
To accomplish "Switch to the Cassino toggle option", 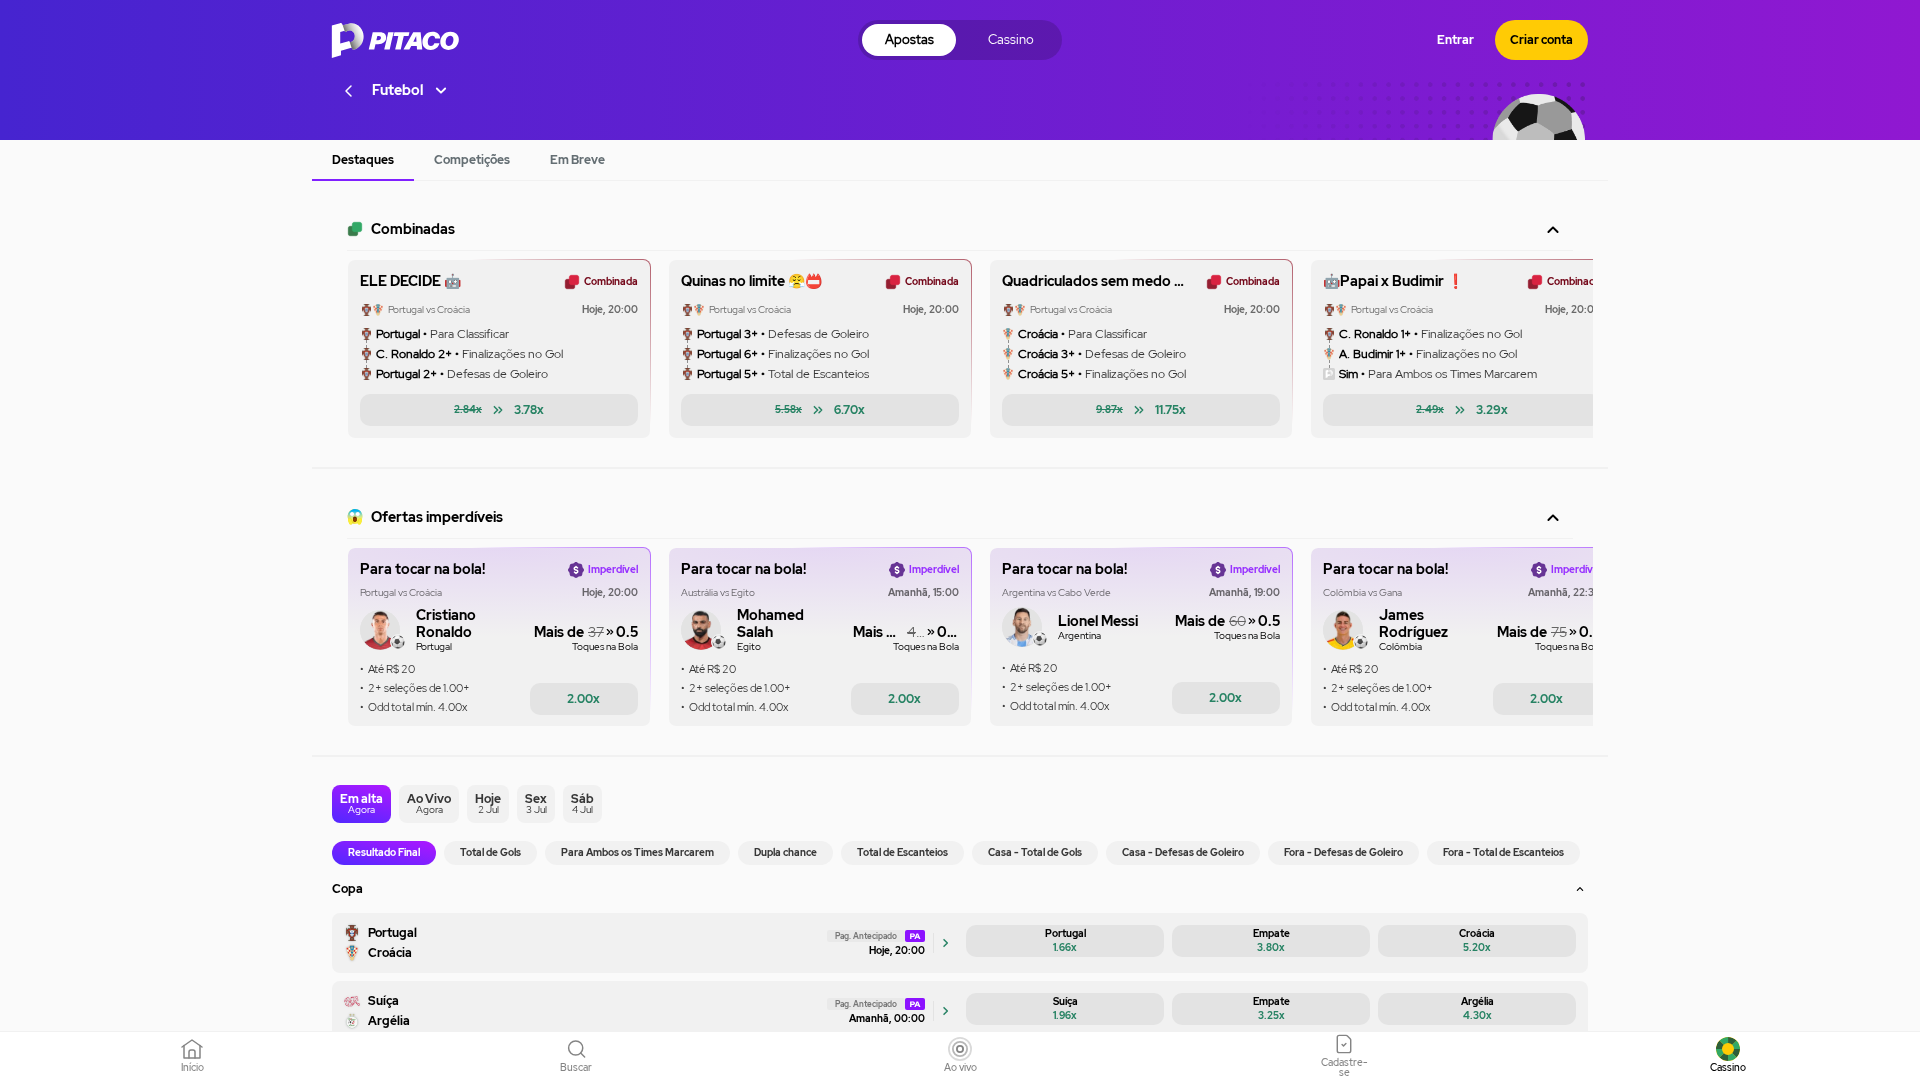I will [x=1010, y=40].
